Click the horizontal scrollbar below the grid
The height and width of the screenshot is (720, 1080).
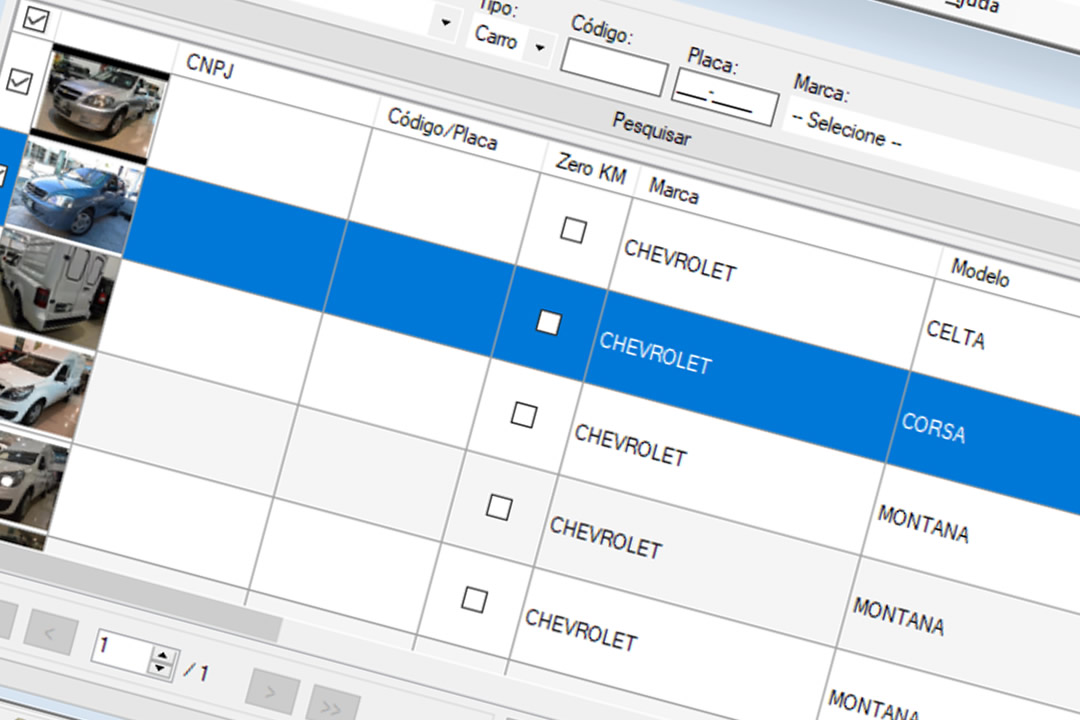pos(141,598)
